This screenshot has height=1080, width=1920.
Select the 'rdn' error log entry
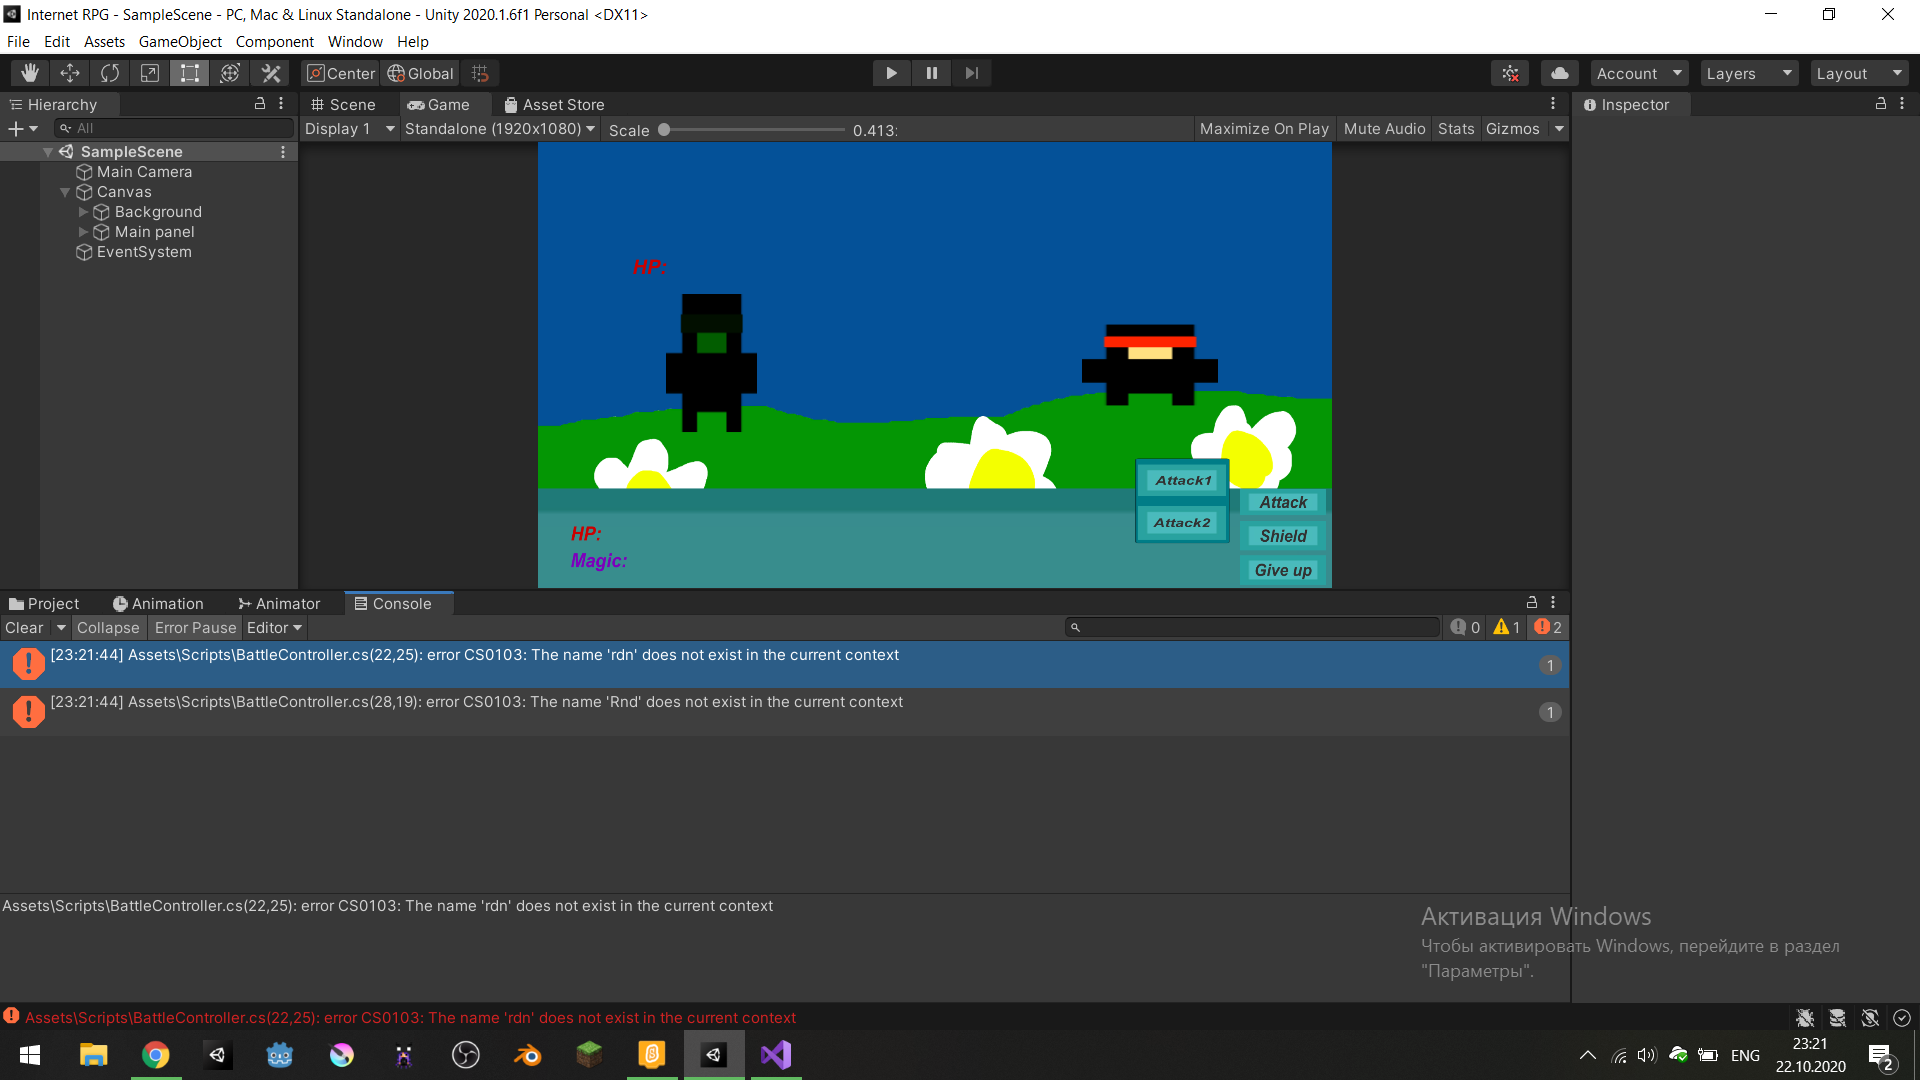pyautogui.click(x=784, y=664)
